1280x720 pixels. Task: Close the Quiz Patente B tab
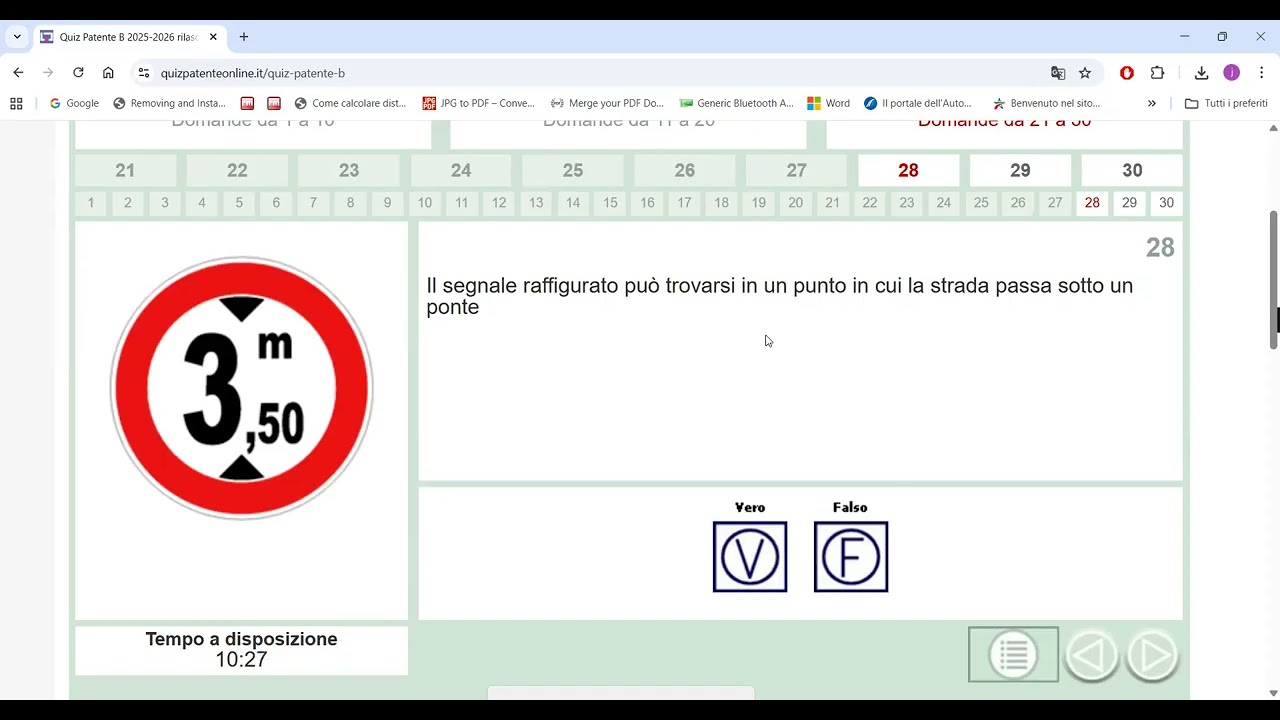coord(213,37)
